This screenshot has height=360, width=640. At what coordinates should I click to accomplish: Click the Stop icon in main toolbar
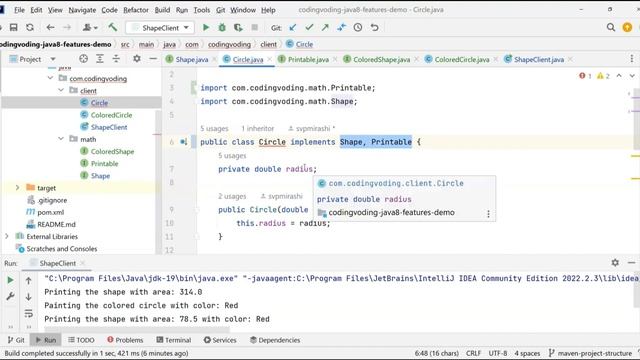(254, 27)
